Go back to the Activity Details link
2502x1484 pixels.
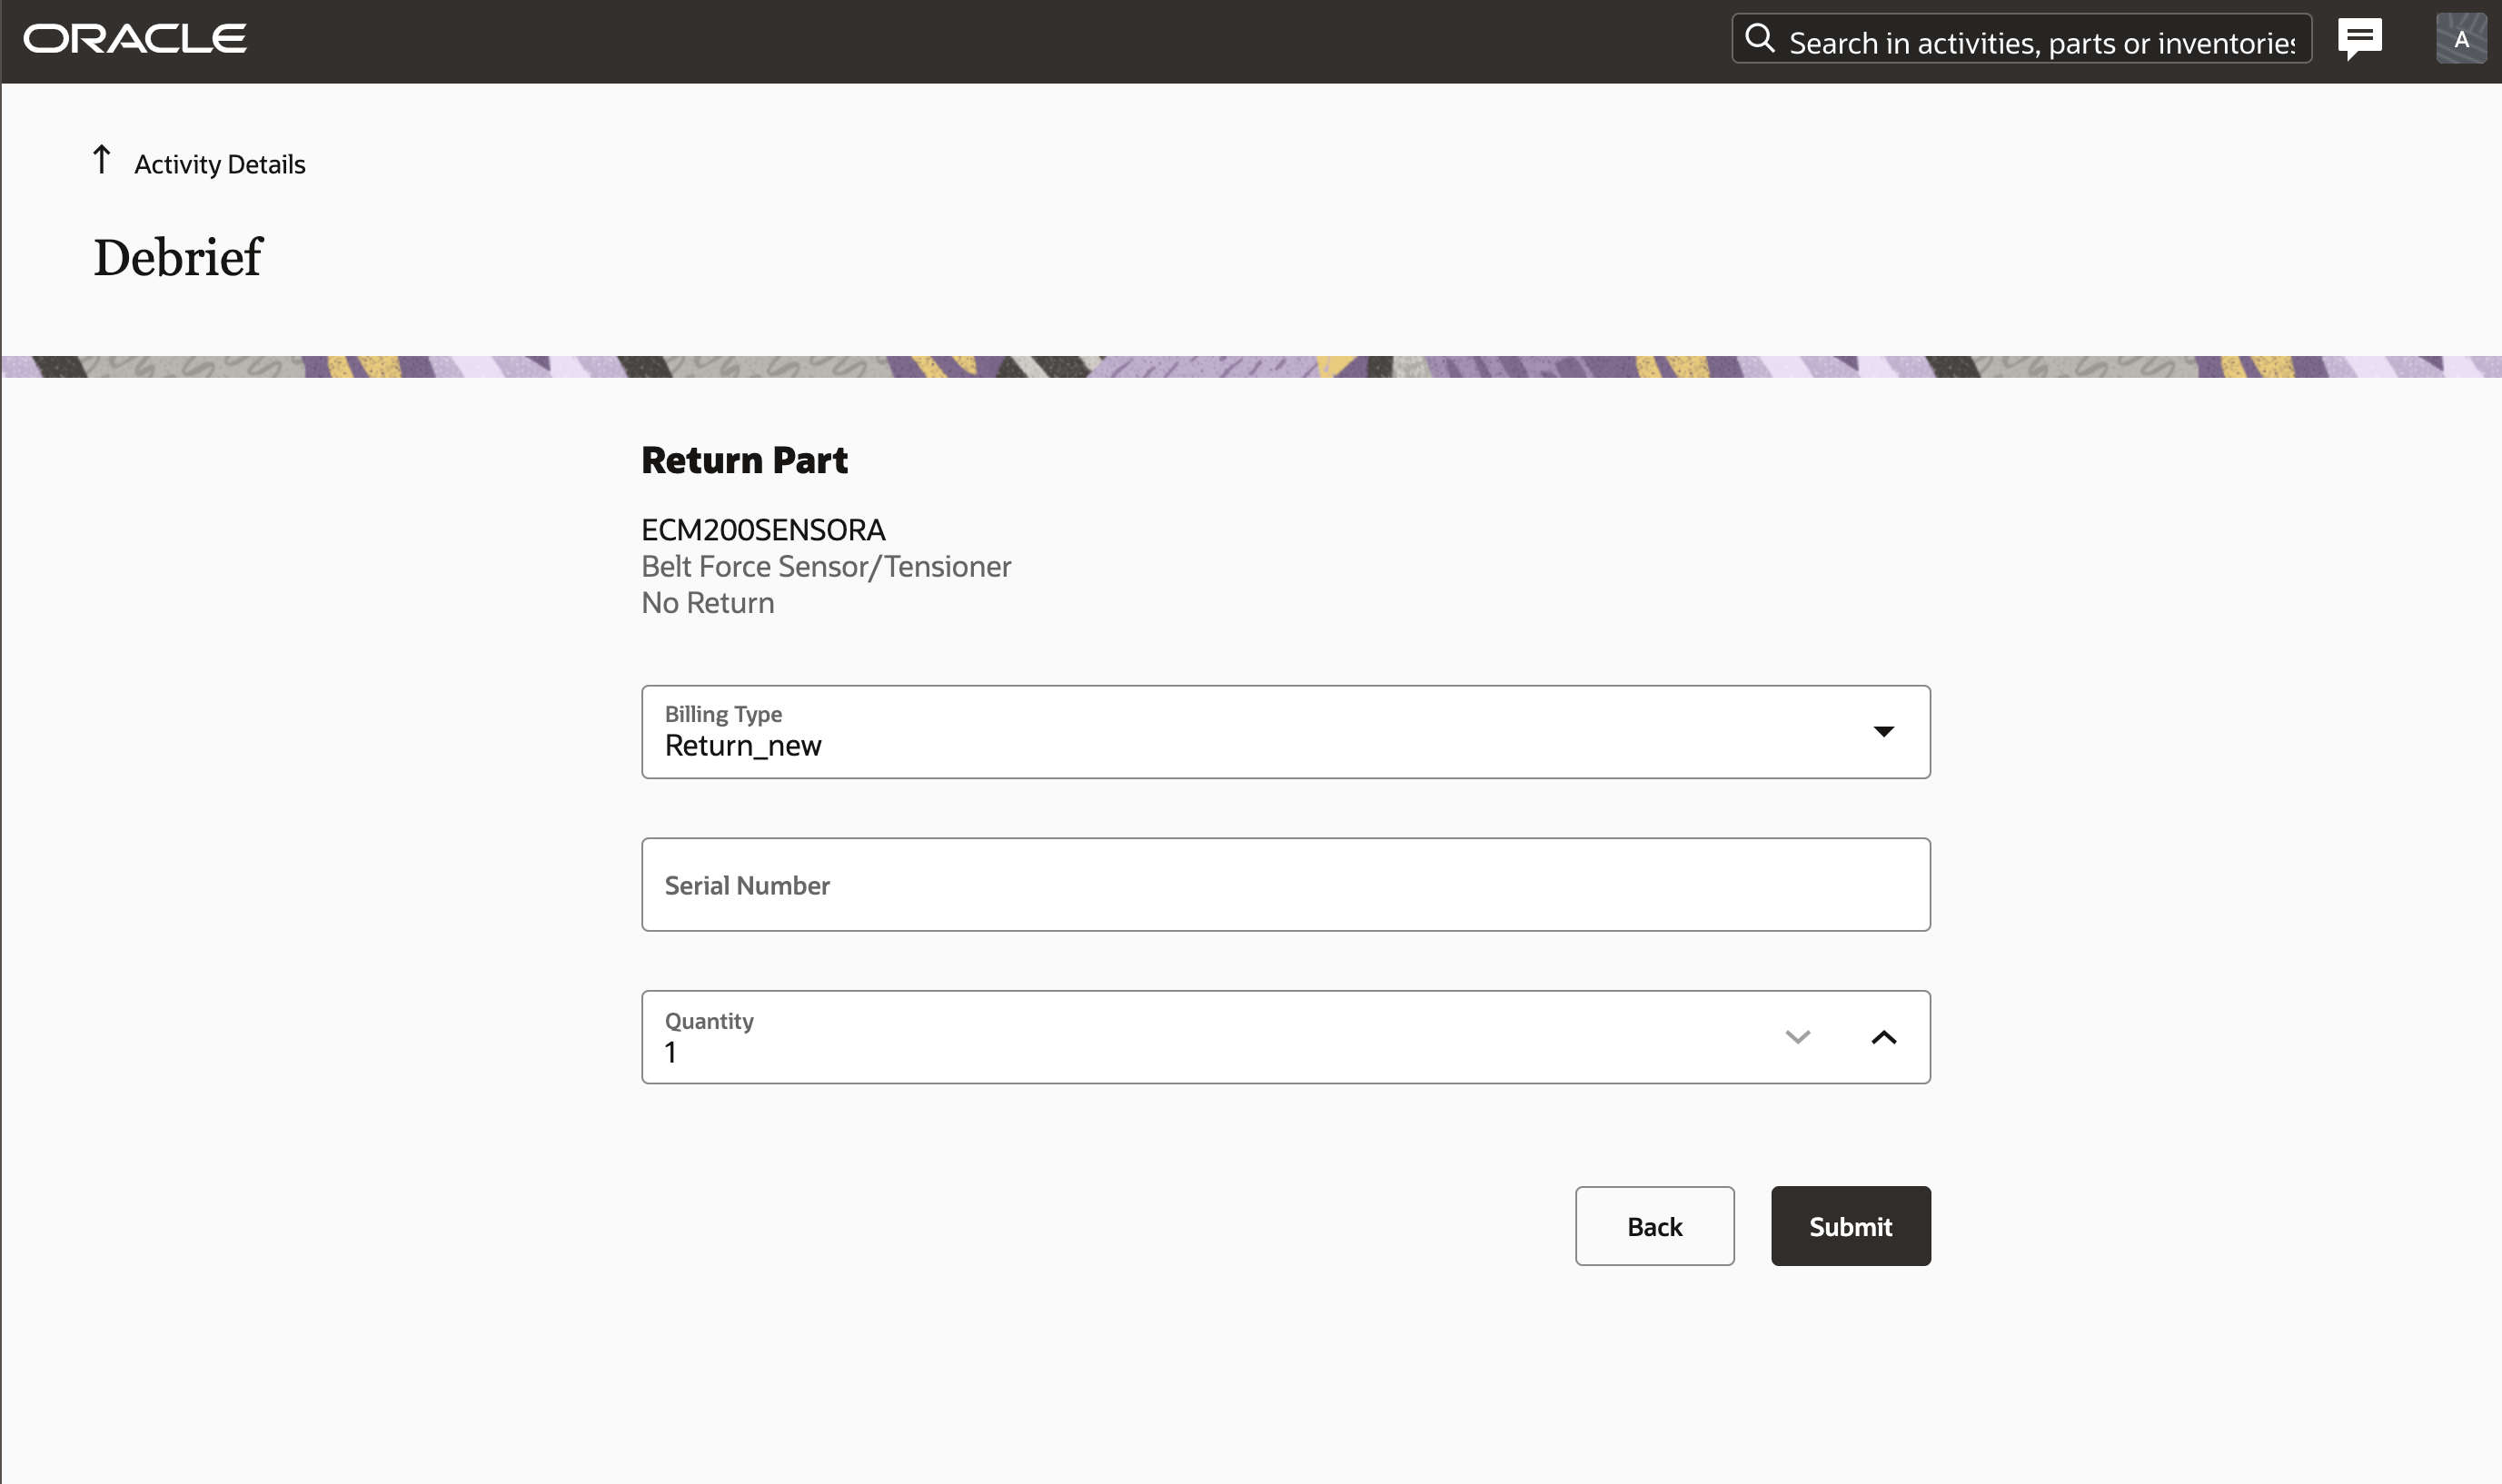220,164
